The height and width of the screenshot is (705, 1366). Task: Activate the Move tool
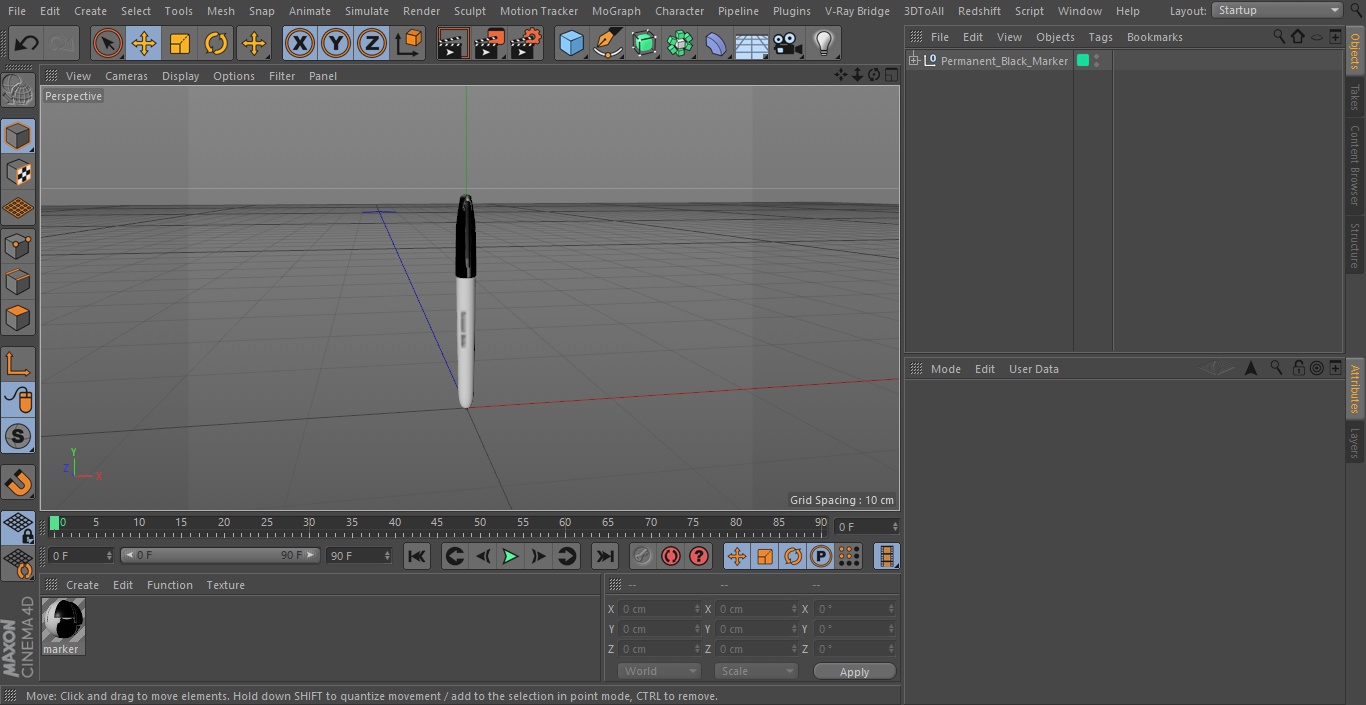pos(144,43)
